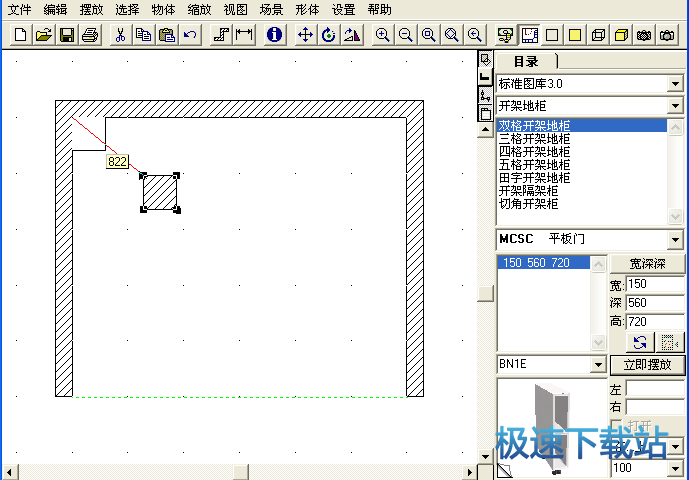Image resolution: width=689 pixels, height=480 pixels.
Task: Select the Move cross-arrows tool
Action: click(307, 35)
